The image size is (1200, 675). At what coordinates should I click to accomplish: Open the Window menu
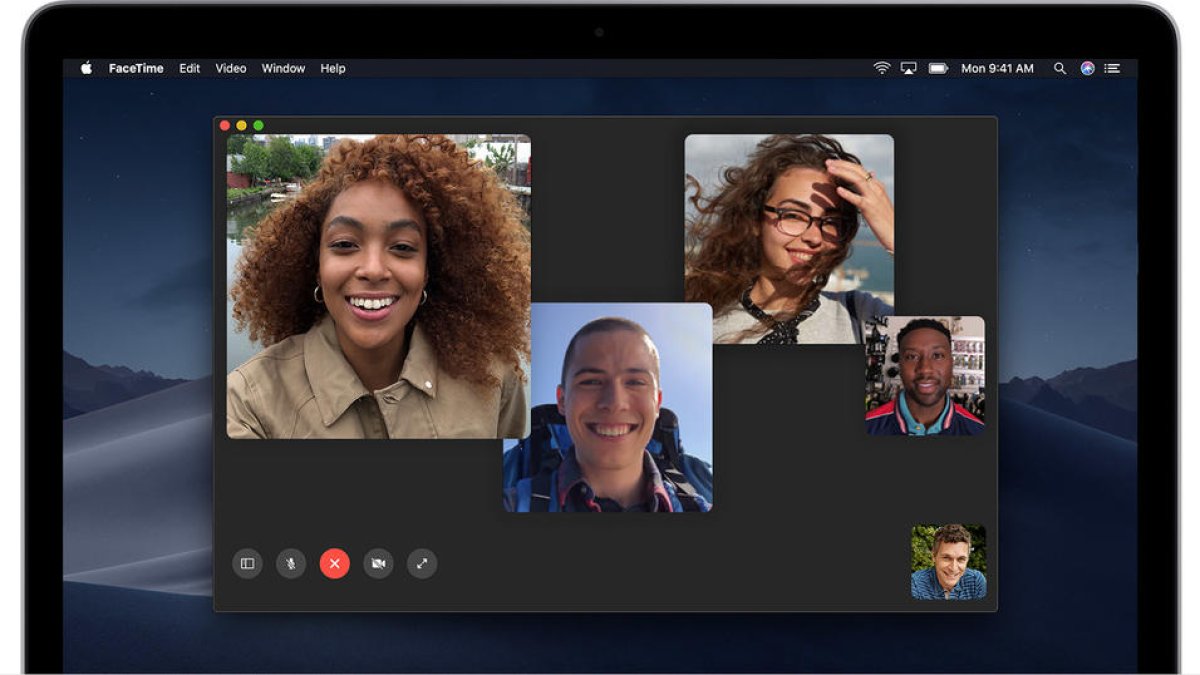[x=283, y=68]
